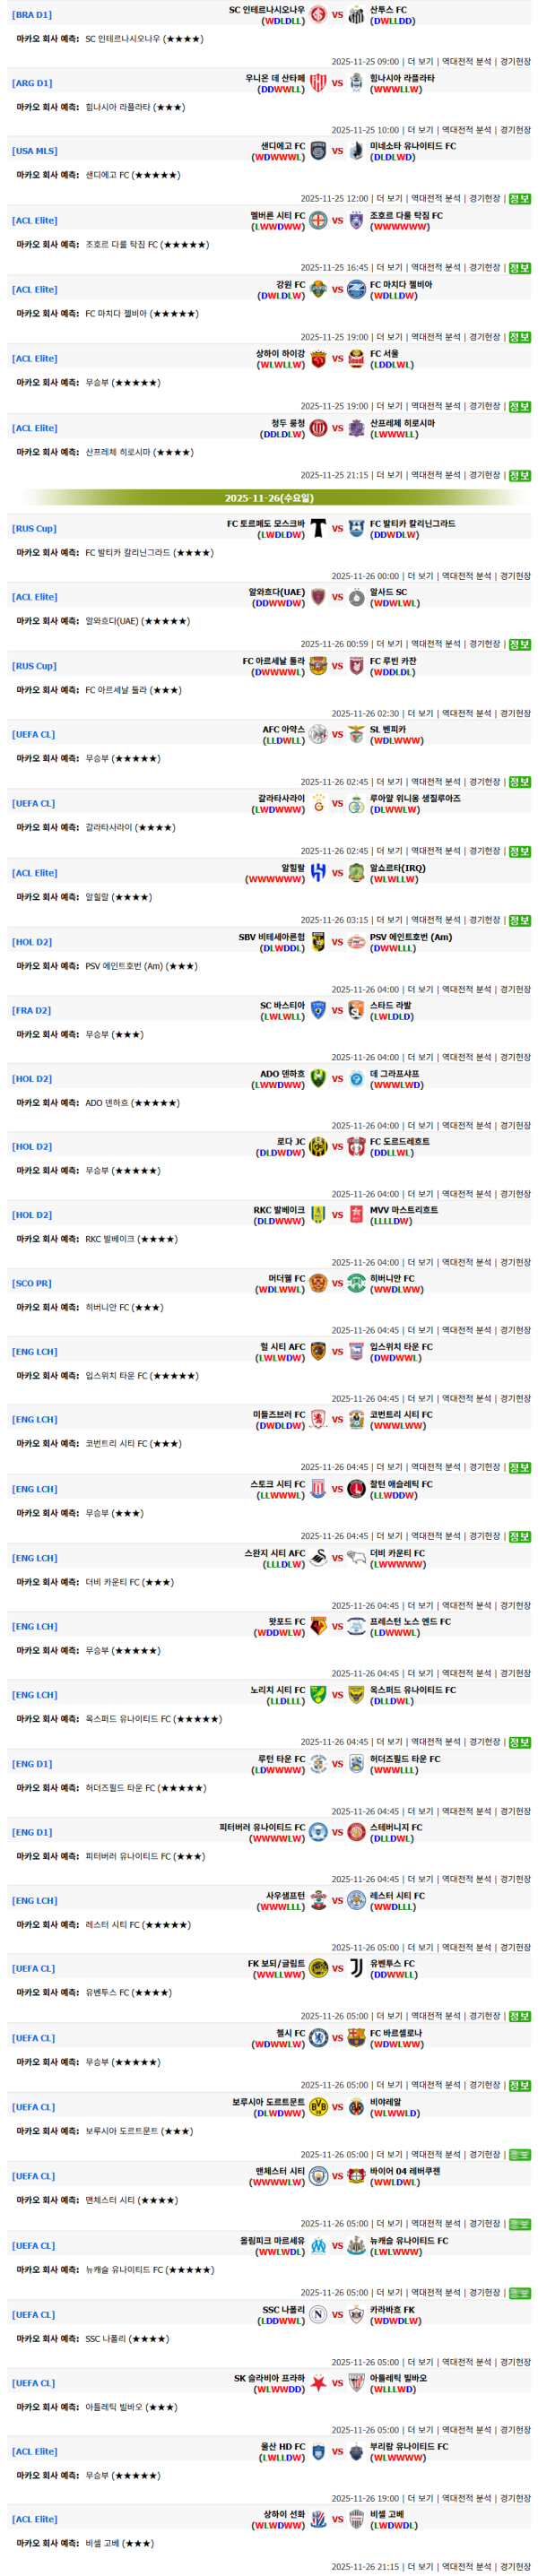Click the Manchester City crest
Viewport: 538px width, 2576px height.
(318, 2176)
